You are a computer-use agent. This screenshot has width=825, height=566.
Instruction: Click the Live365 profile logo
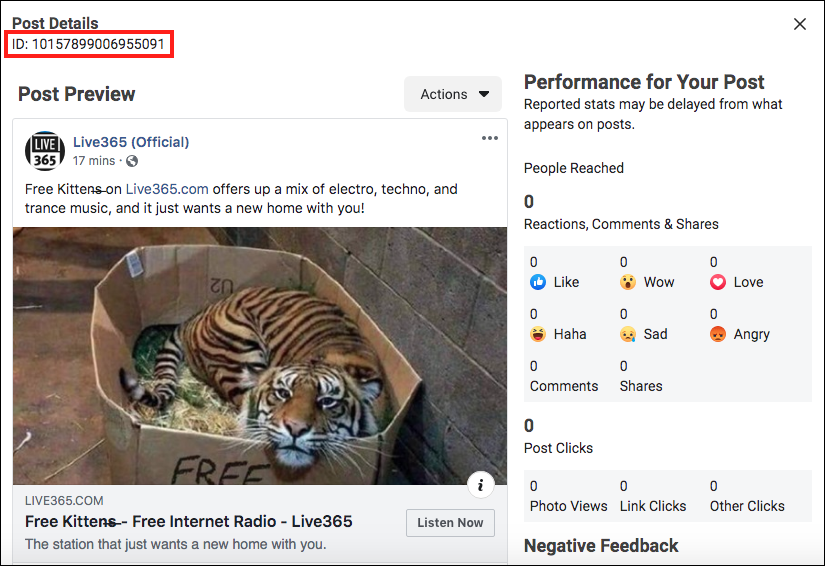click(x=45, y=151)
